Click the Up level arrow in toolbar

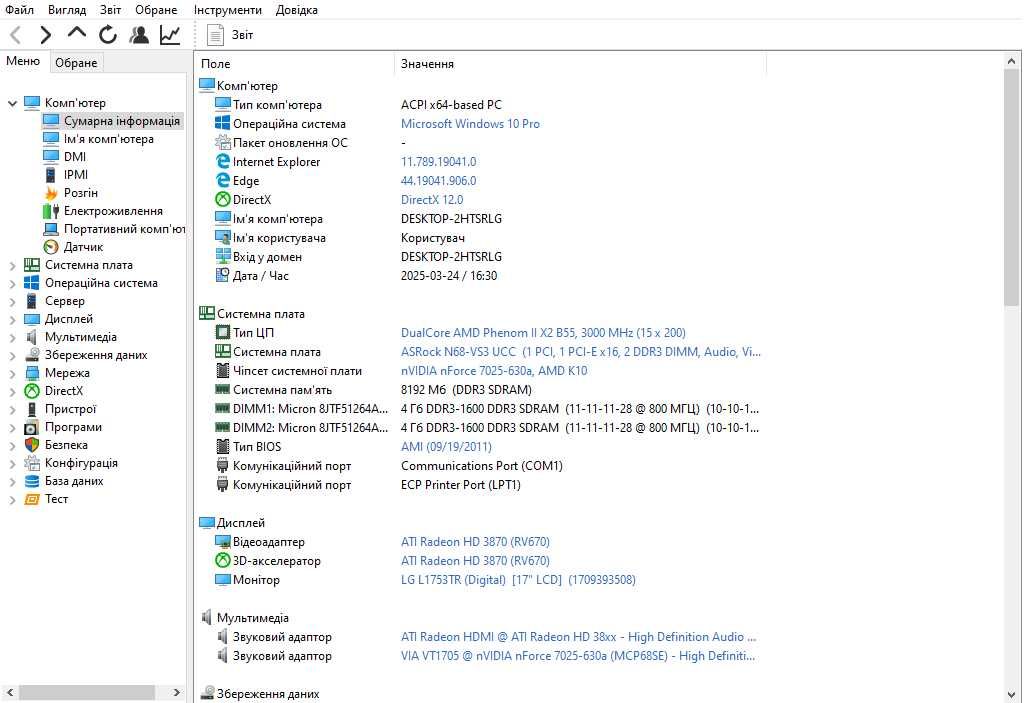(x=77, y=34)
